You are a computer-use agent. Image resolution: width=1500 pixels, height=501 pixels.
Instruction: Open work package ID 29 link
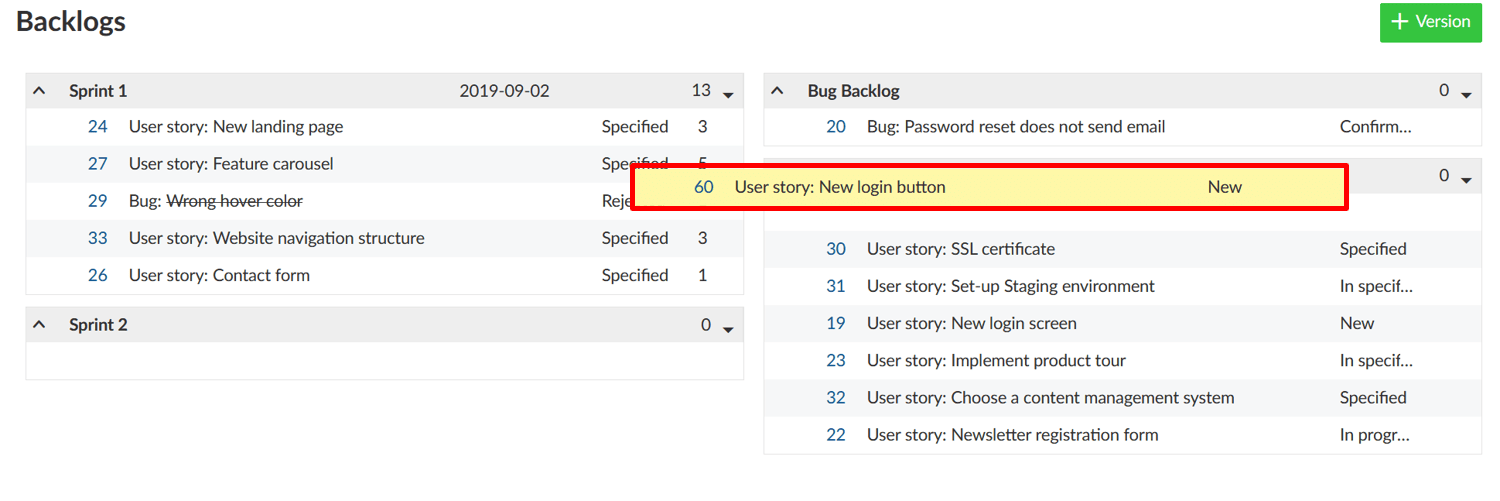[x=97, y=201]
